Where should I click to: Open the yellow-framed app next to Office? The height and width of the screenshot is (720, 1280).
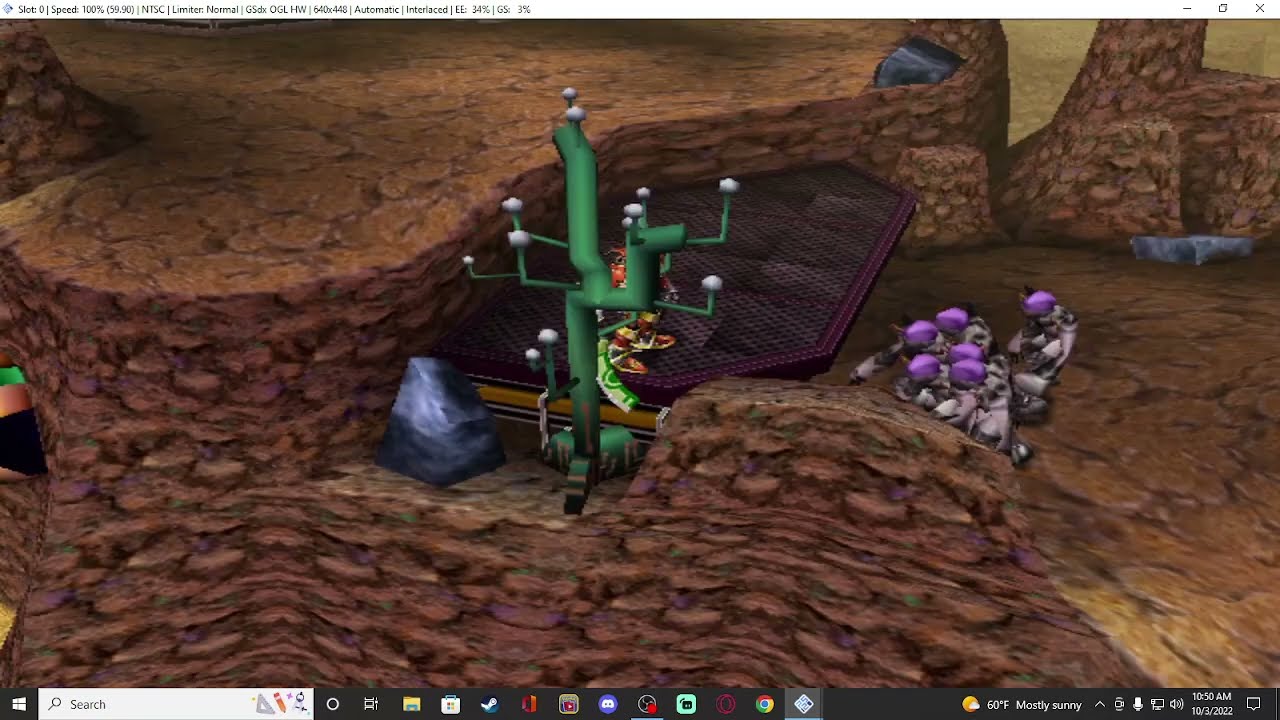[x=568, y=704]
